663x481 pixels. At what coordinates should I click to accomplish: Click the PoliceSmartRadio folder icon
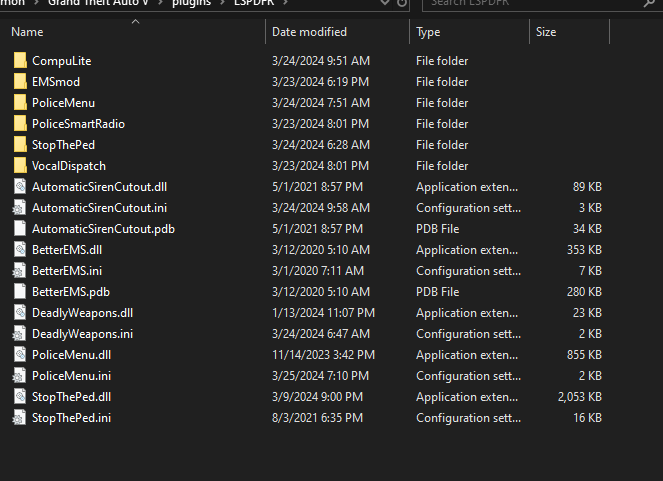[x=20, y=124]
